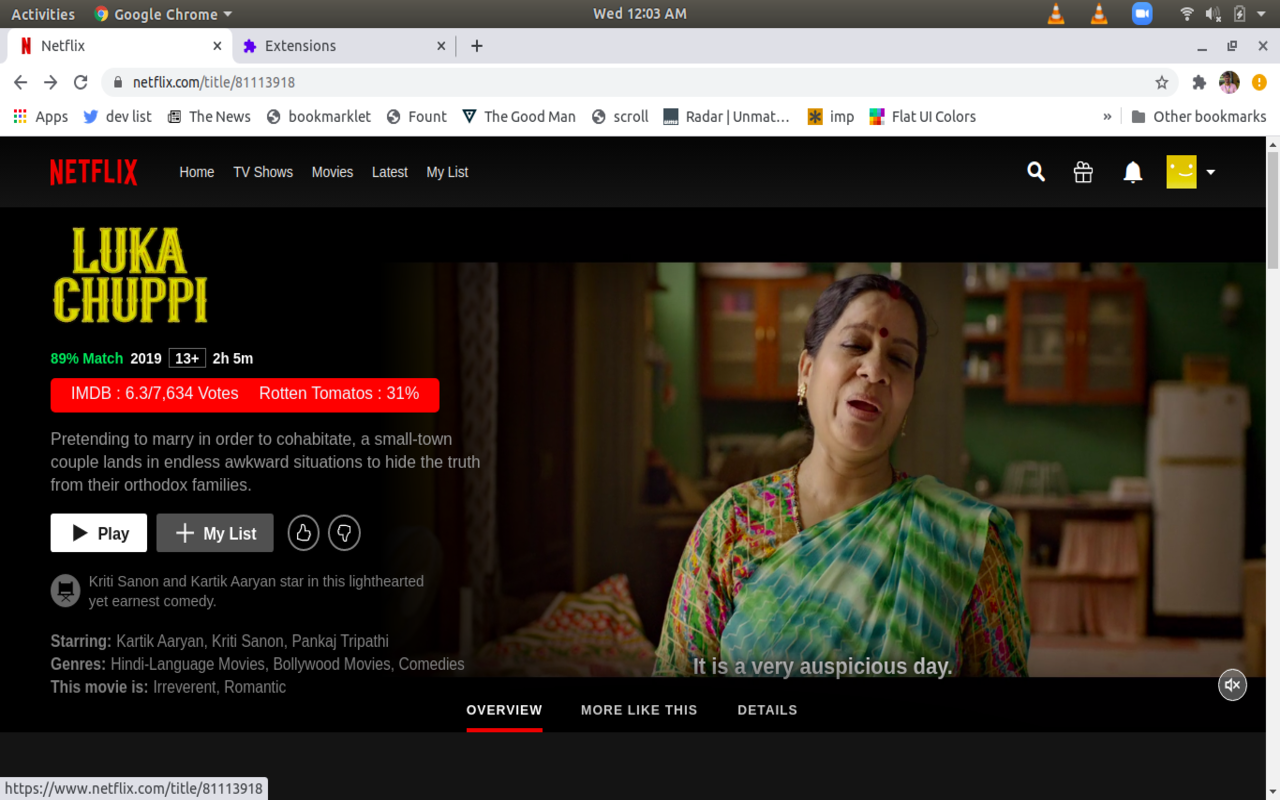Open Pankaj Tripathi cast link

click(340, 641)
